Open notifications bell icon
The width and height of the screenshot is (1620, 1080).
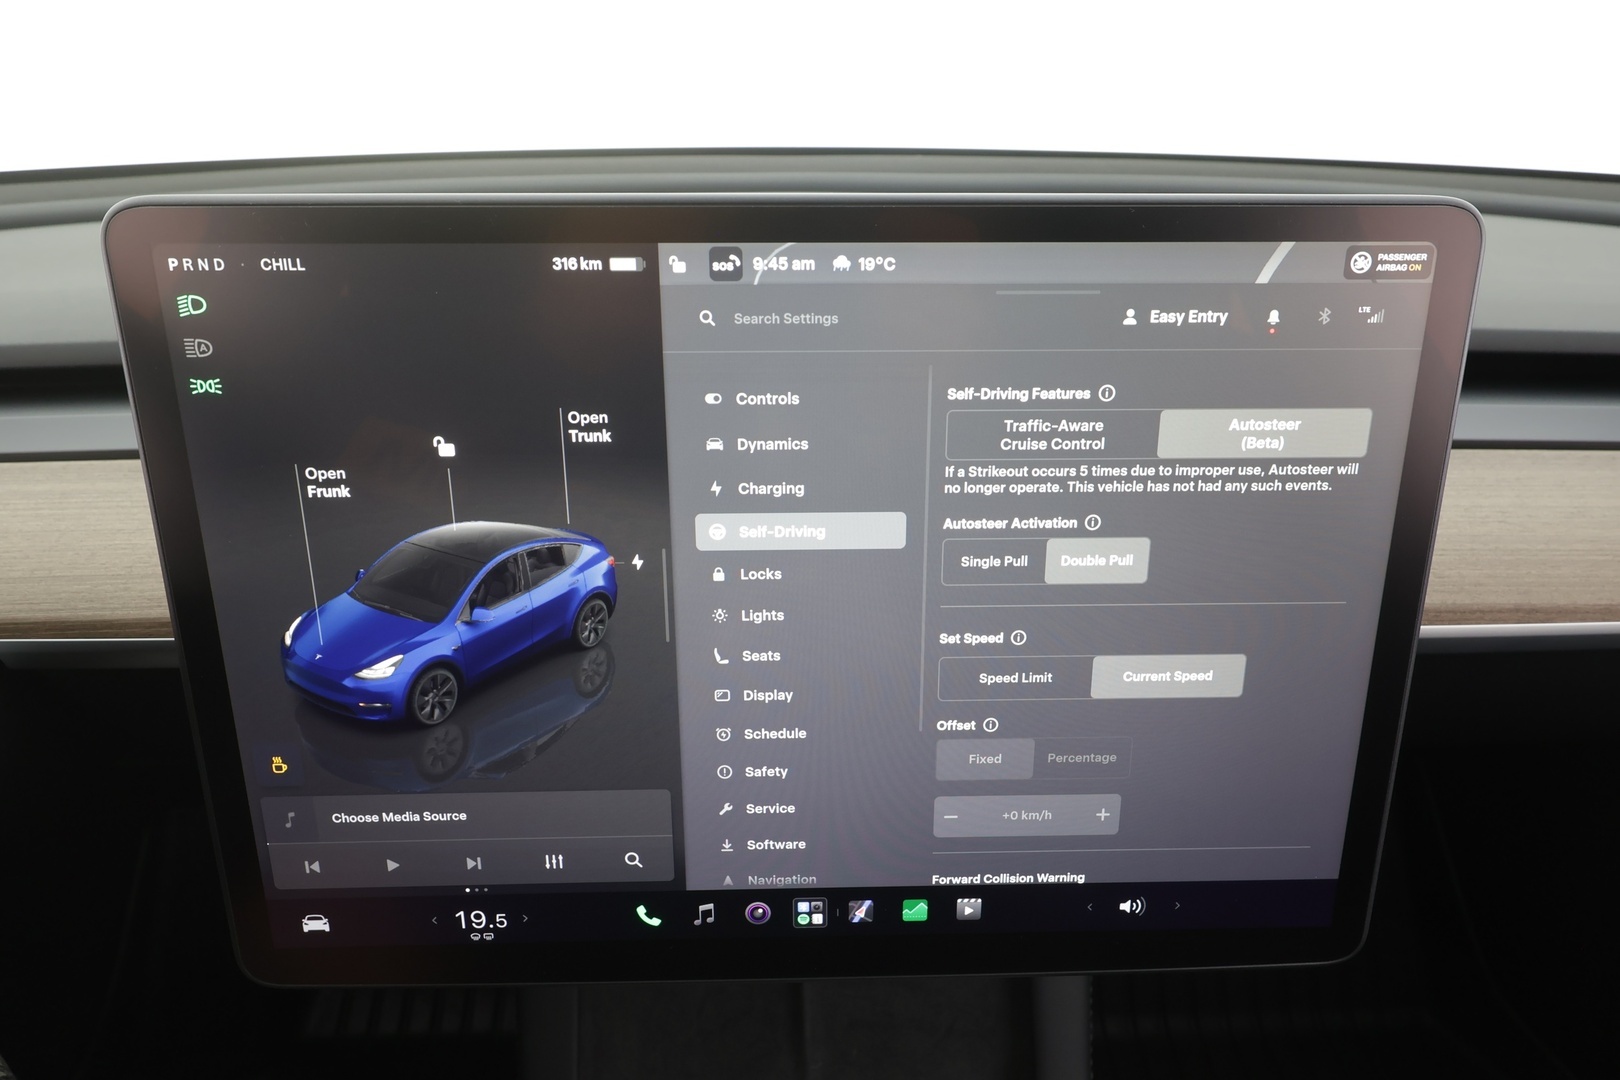point(1273,317)
